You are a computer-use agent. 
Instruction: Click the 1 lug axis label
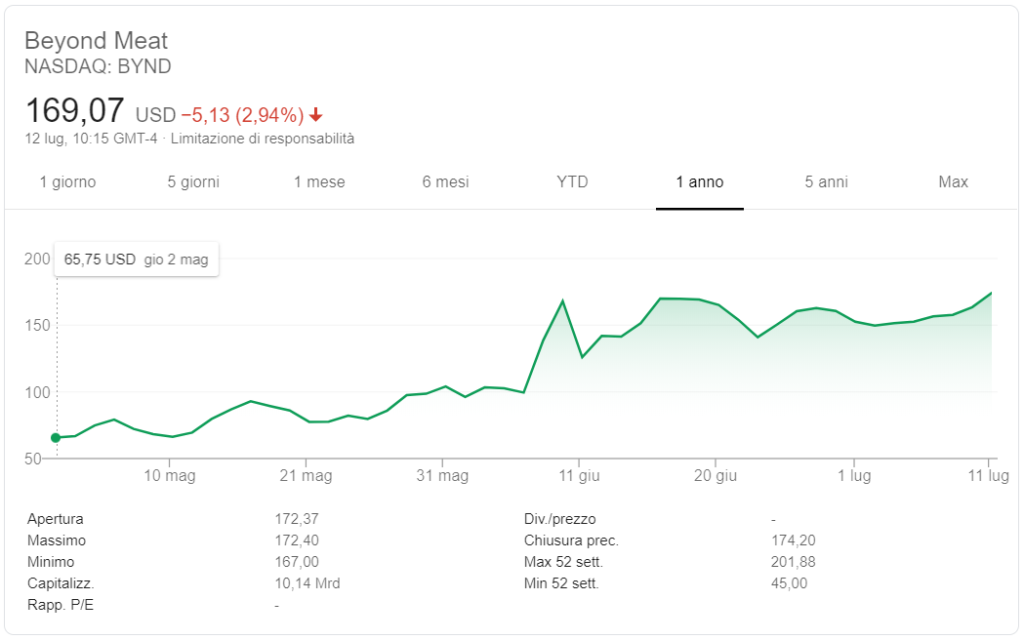pyautogui.click(x=854, y=476)
